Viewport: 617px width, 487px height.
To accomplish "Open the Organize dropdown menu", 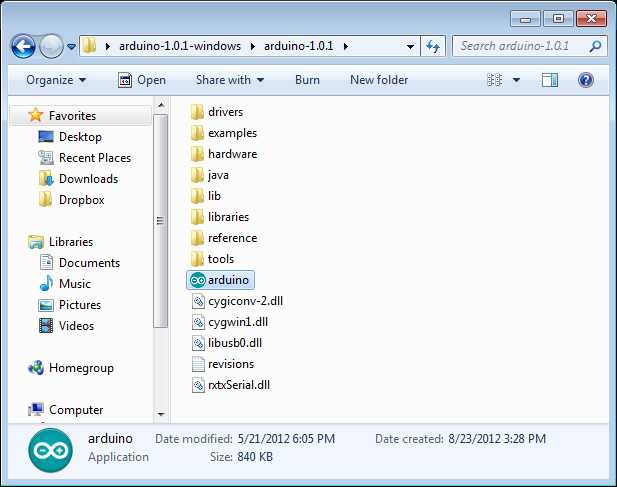I will pos(56,80).
